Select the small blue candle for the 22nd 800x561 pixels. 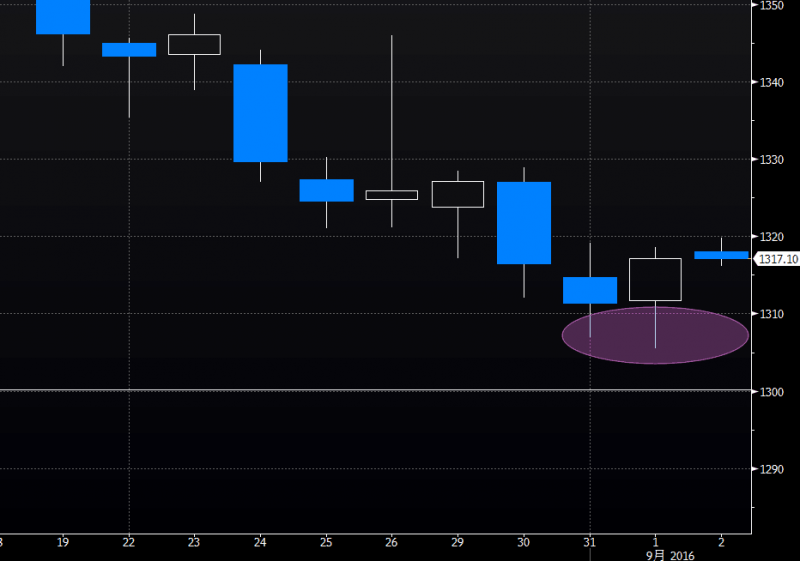pos(129,49)
